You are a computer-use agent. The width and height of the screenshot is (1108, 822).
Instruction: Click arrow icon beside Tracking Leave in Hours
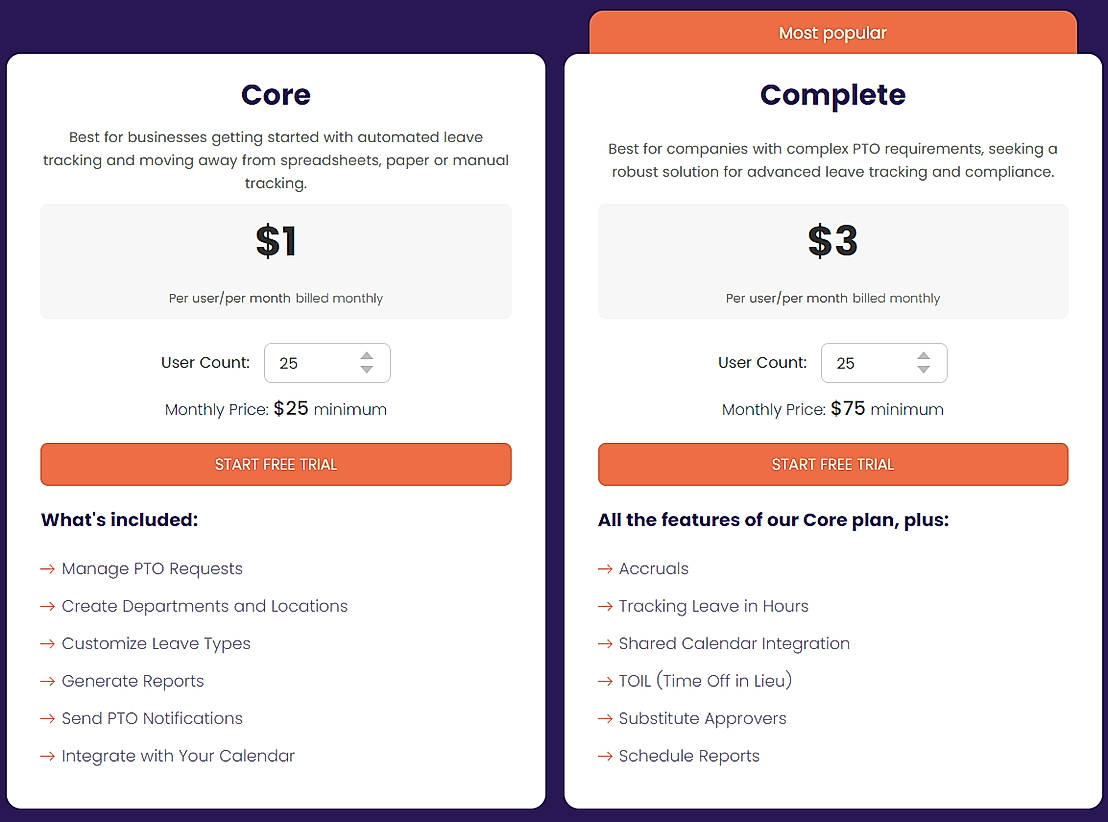click(x=604, y=606)
